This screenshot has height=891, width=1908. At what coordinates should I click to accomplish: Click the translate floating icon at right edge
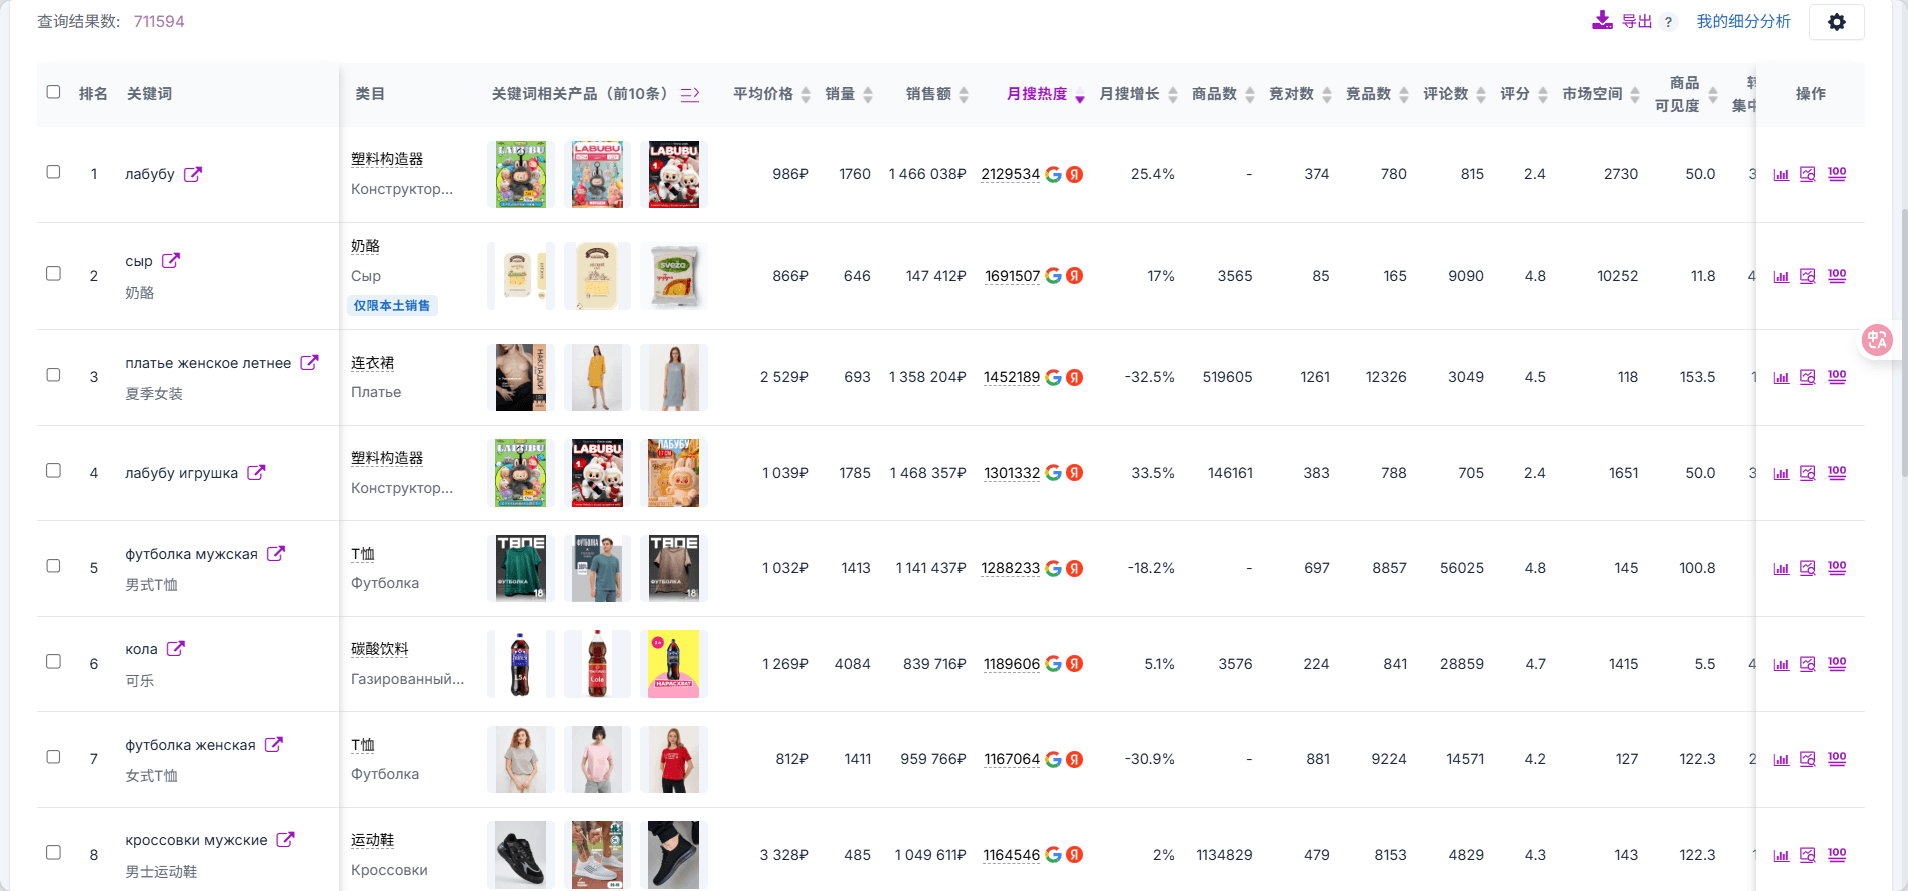click(1878, 340)
